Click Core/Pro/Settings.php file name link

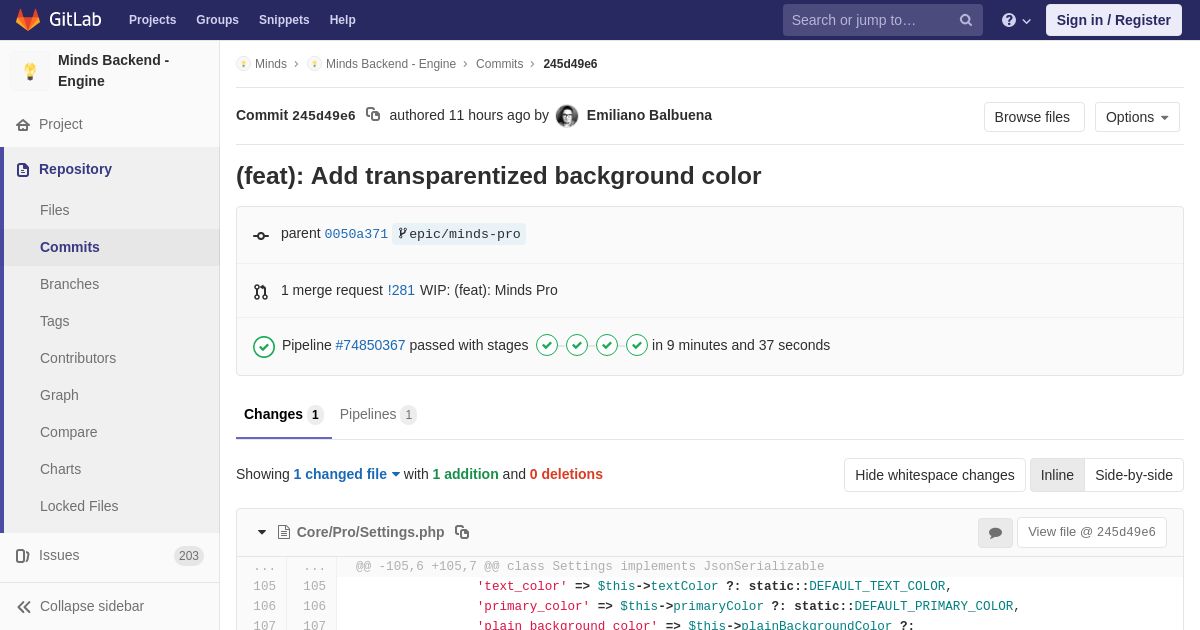(370, 532)
